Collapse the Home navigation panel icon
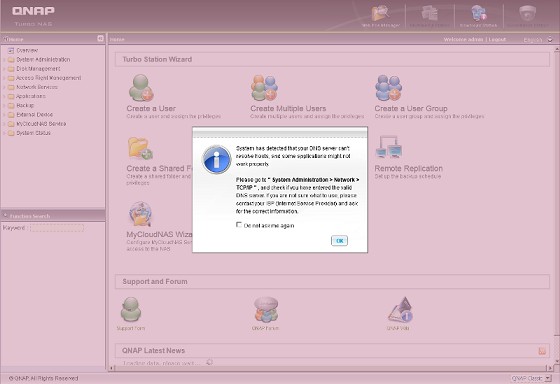 [100, 39]
